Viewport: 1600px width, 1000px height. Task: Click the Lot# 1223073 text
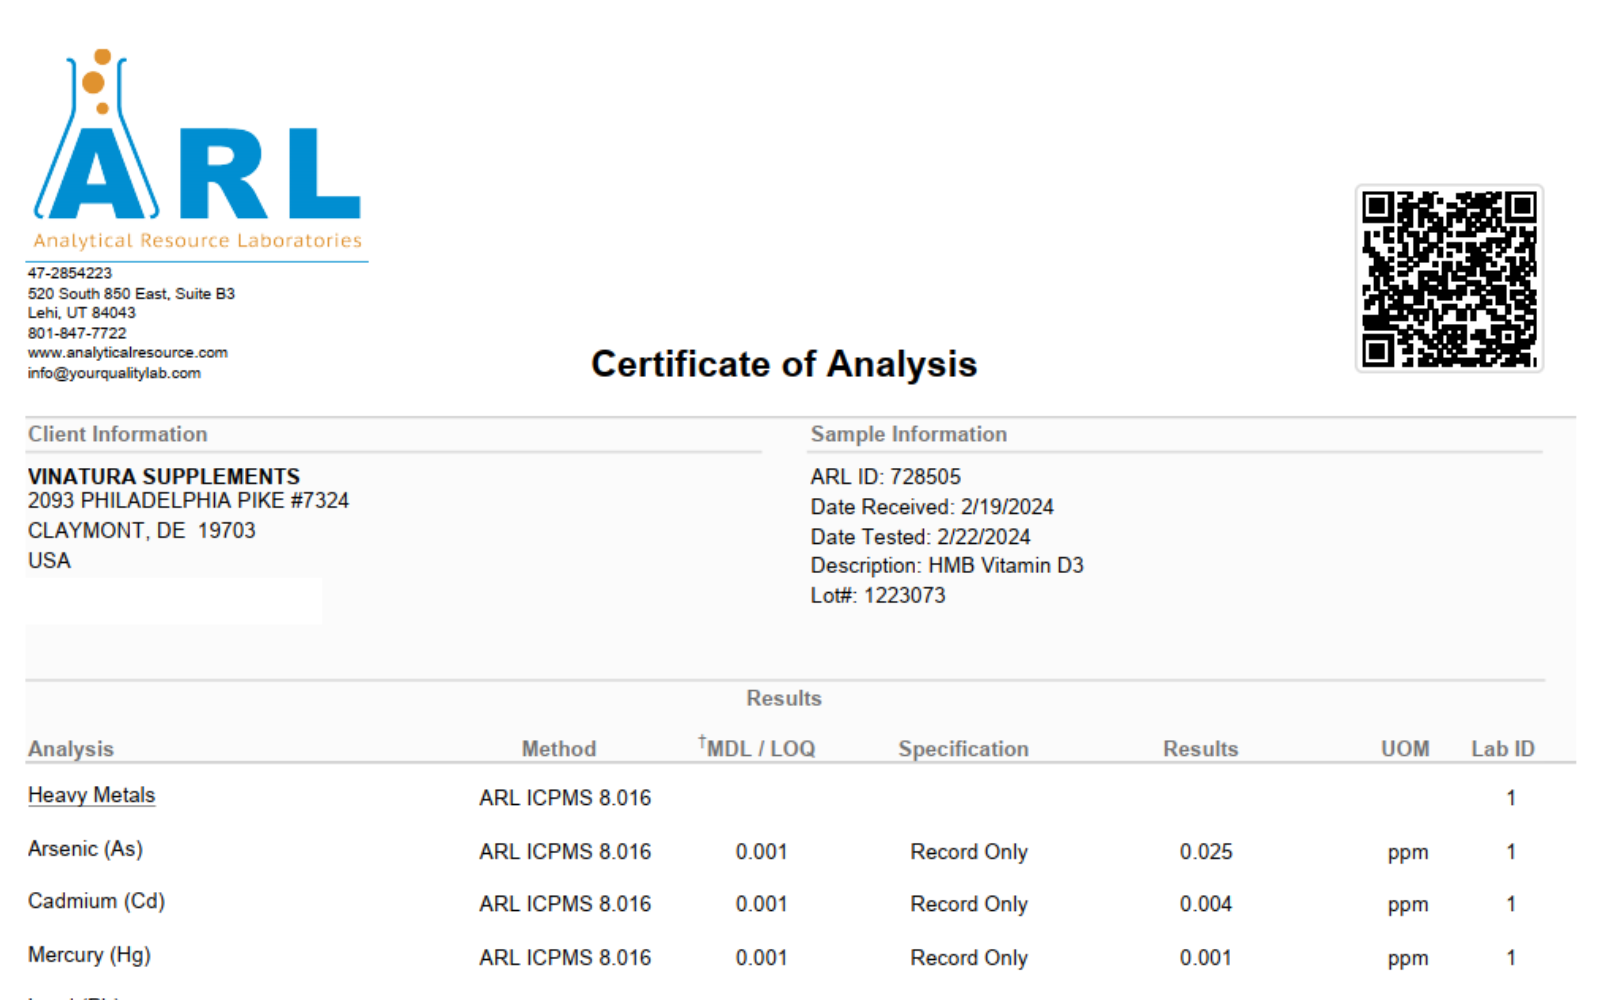pyautogui.click(x=877, y=596)
